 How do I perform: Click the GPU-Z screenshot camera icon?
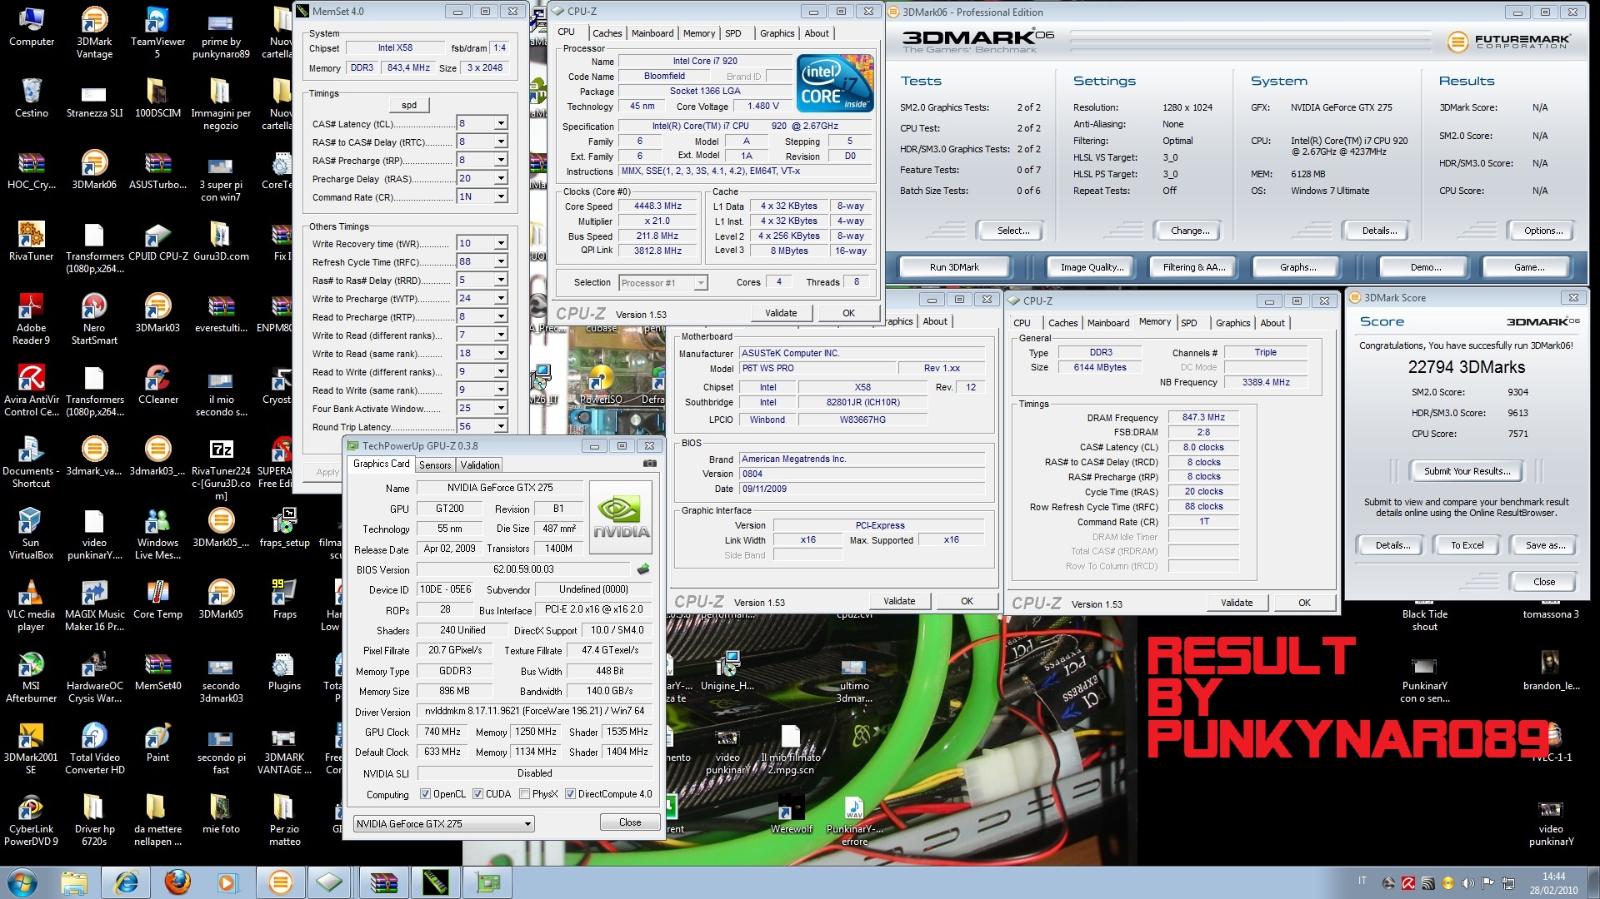point(650,464)
